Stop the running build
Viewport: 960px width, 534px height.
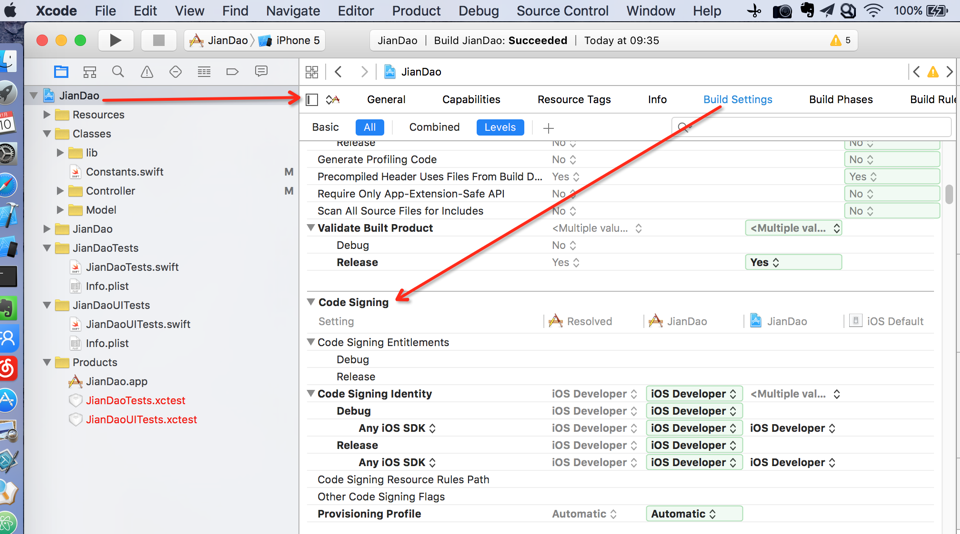159,40
